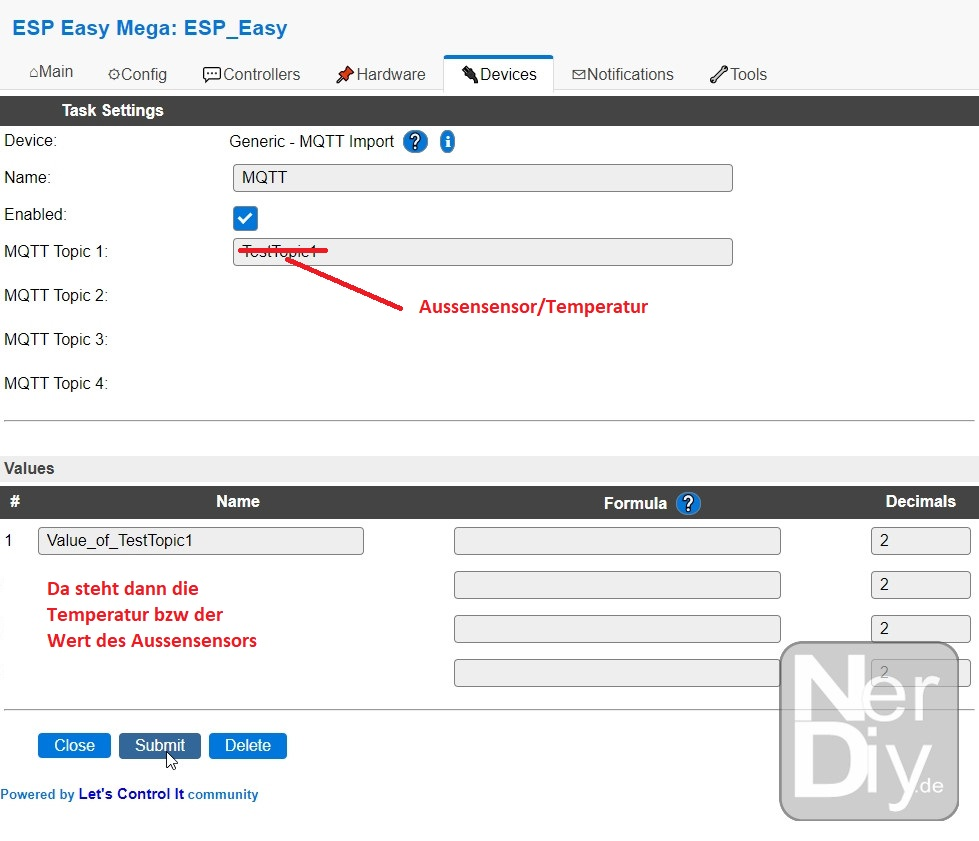Select the Devices tab
This screenshot has height=841, width=979.
click(499, 74)
